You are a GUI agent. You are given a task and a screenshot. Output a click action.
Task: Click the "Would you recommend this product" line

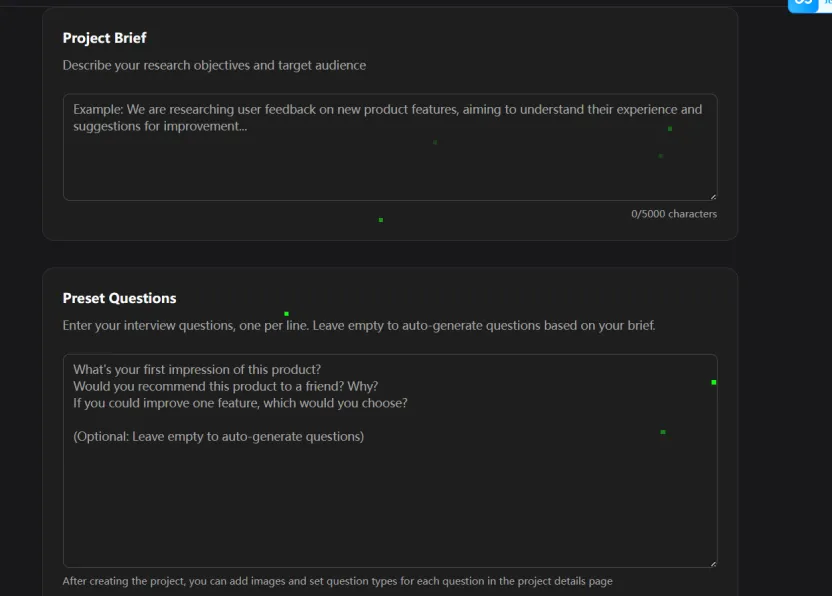pos(225,386)
